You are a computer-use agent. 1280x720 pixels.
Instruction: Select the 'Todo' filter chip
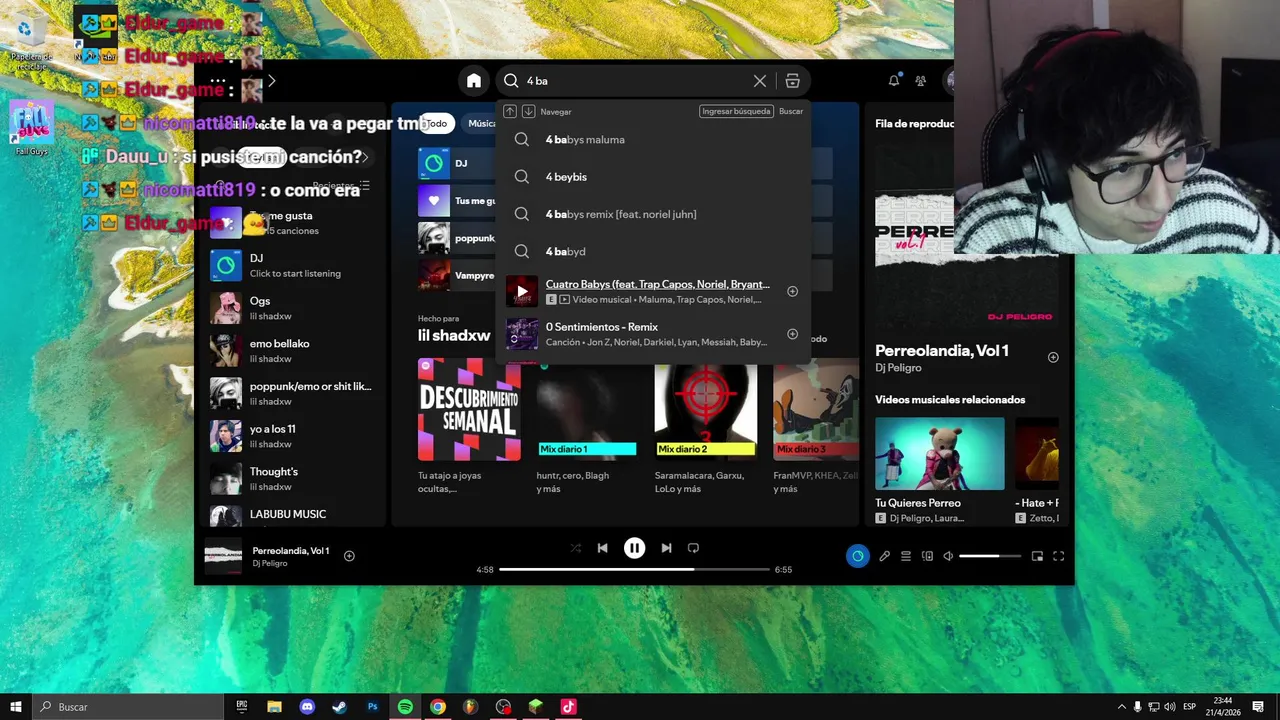[436, 123]
